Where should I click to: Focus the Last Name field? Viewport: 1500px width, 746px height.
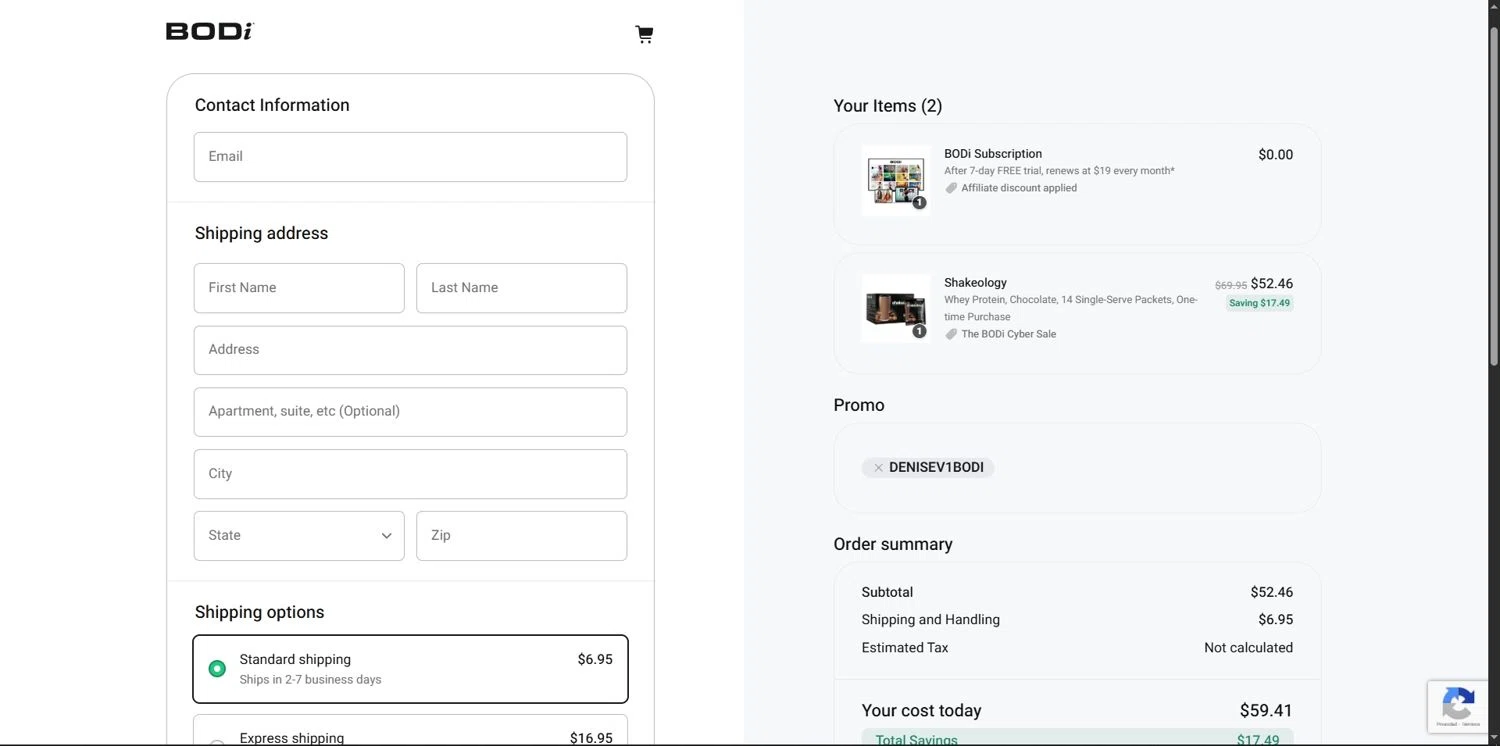[x=521, y=288]
